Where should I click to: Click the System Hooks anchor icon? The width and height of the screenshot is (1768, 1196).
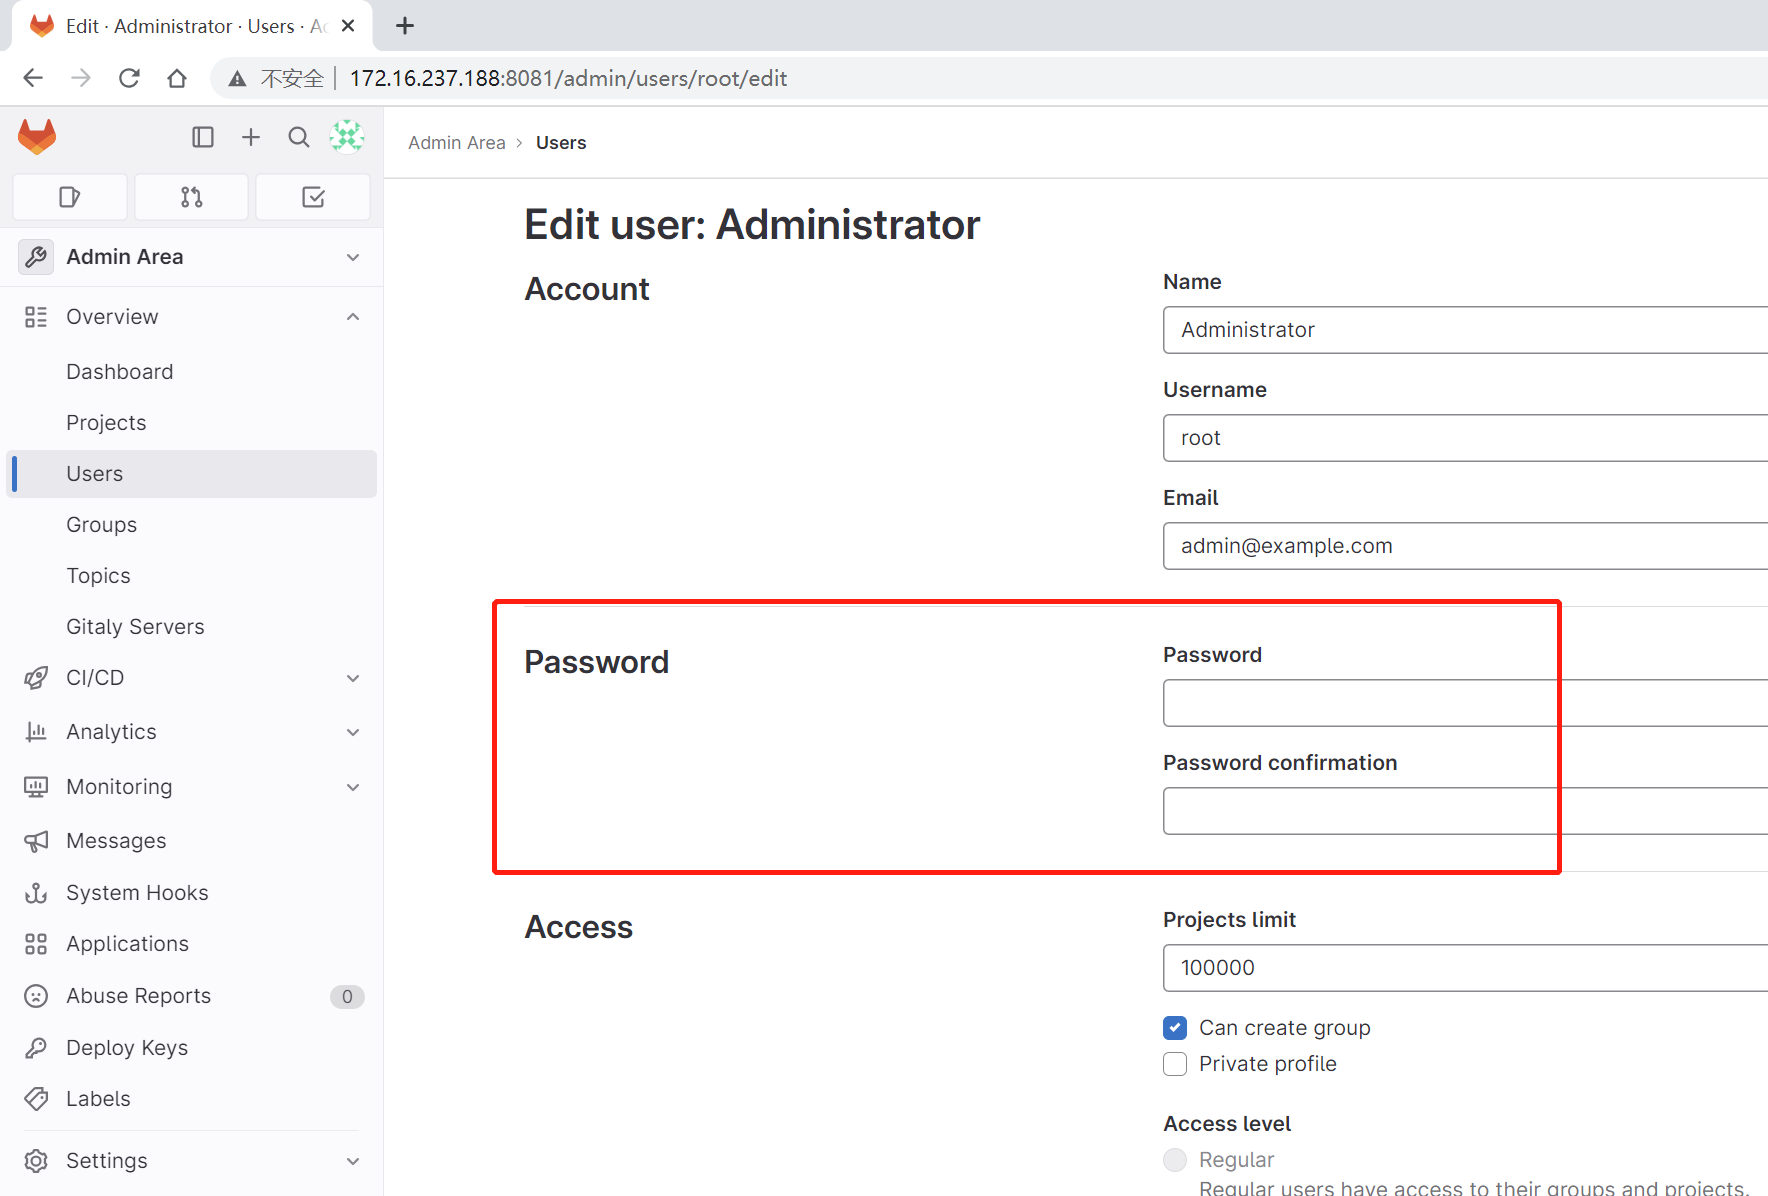(x=36, y=893)
